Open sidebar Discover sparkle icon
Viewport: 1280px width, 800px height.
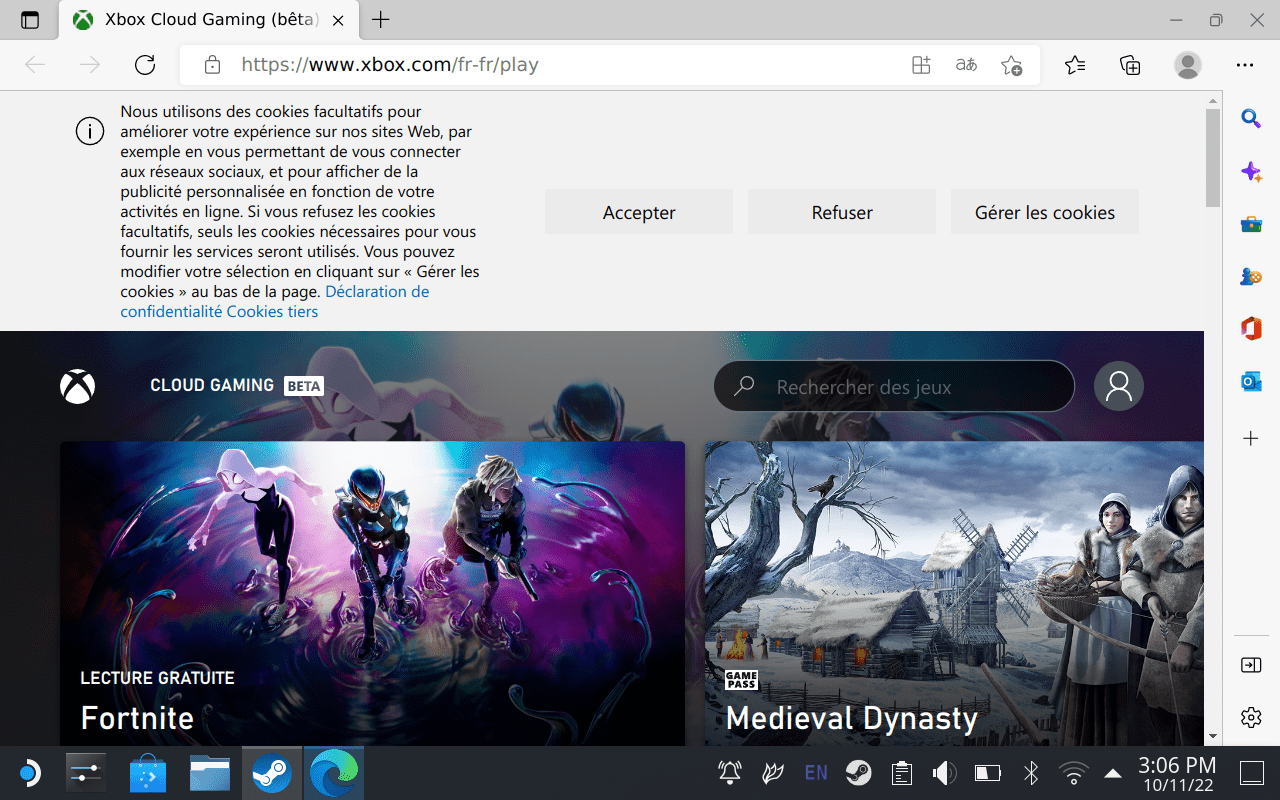click(1251, 172)
